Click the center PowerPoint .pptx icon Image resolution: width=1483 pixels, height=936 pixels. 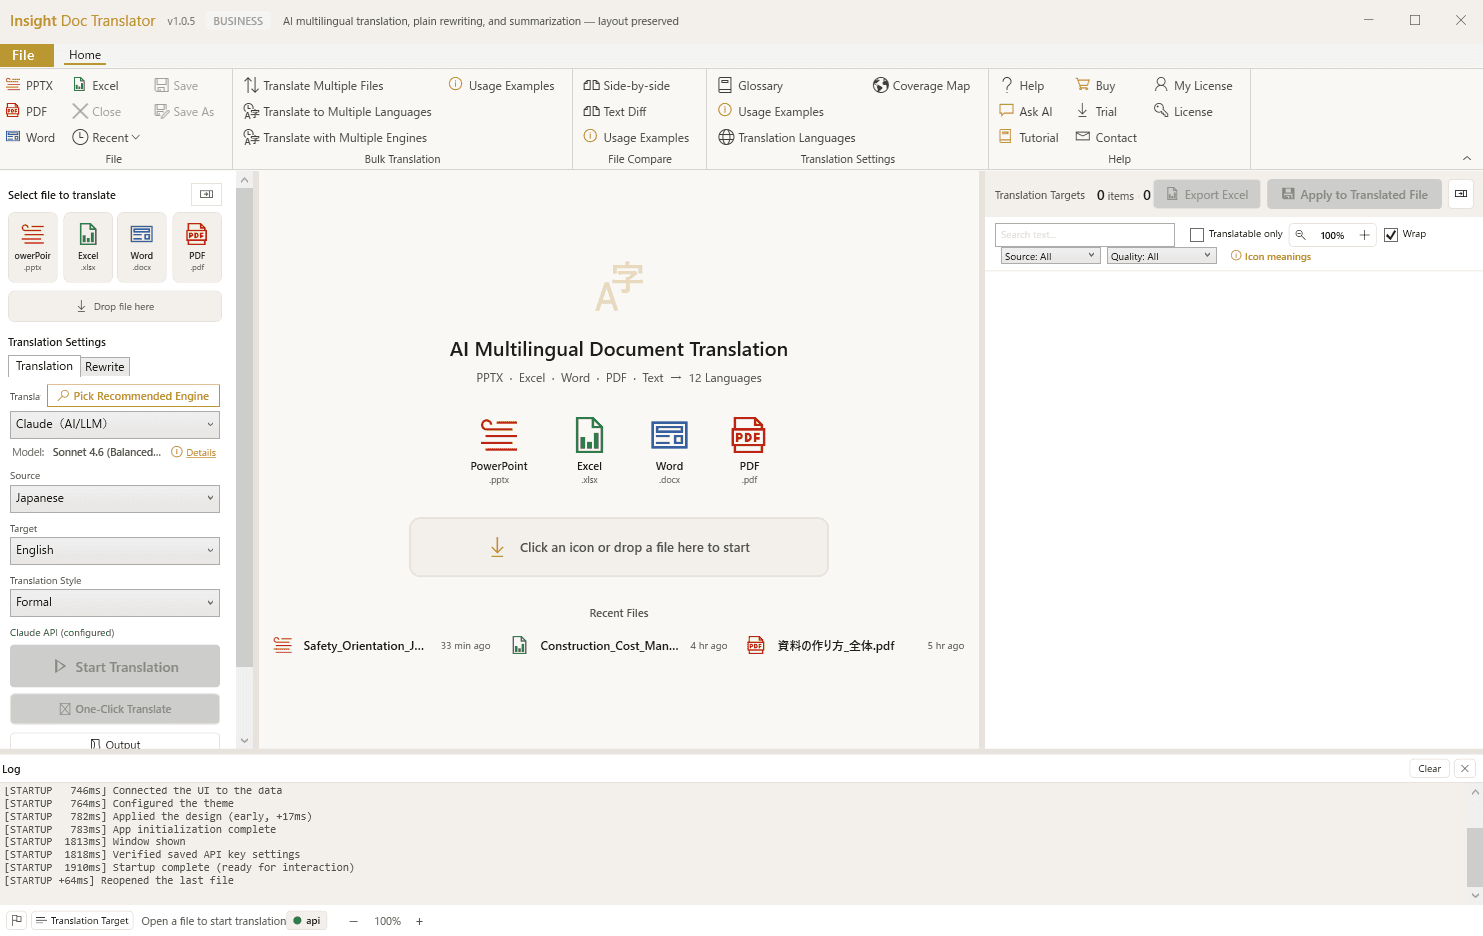499,450
